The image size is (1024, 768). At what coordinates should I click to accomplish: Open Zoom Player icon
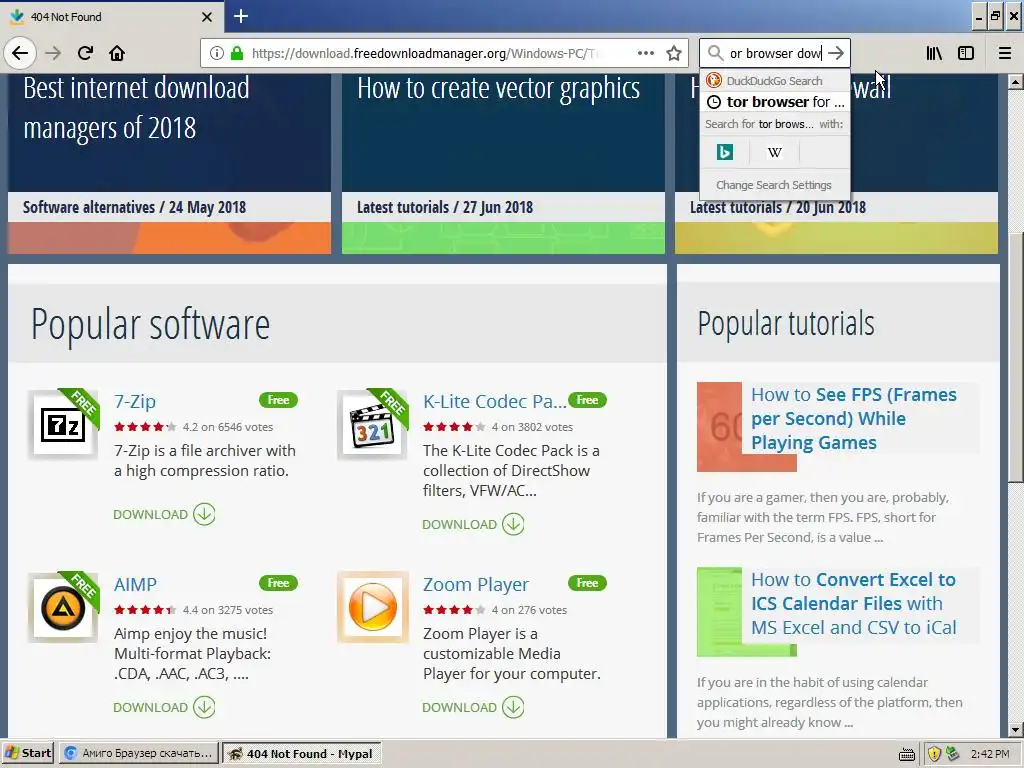(x=372, y=608)
